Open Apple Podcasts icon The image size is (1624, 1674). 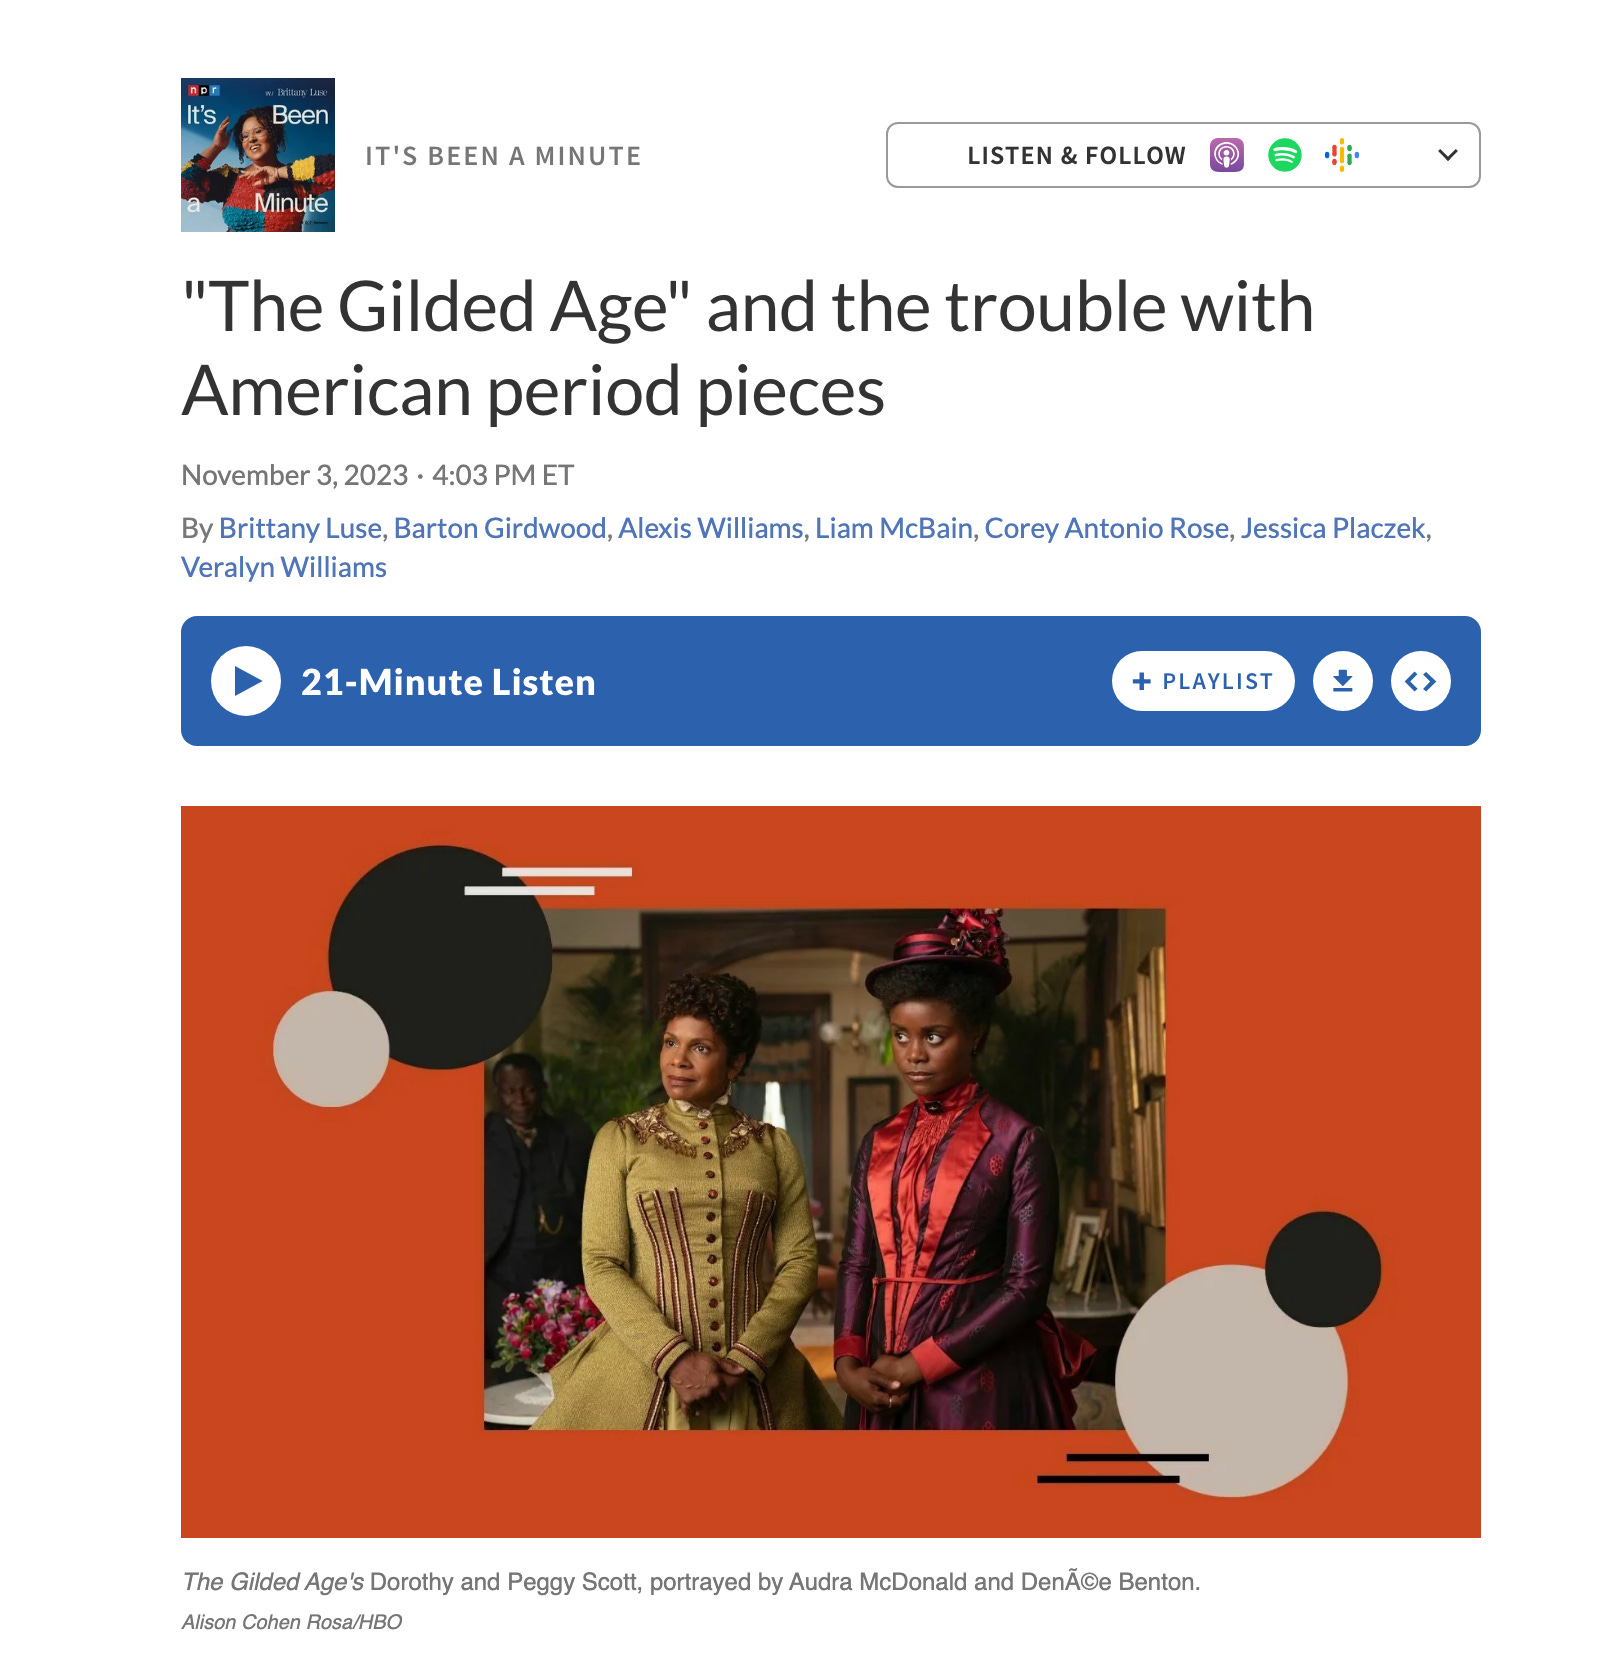(1227, 155)
